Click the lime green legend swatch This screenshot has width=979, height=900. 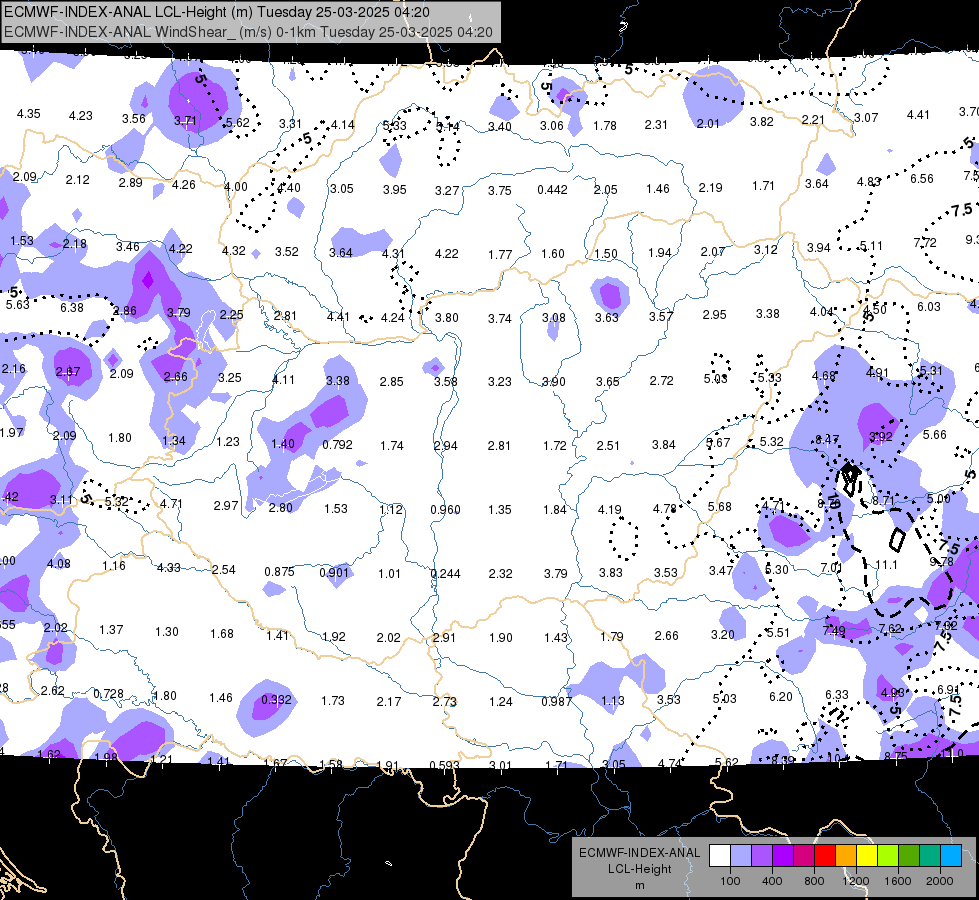[889, 855]
